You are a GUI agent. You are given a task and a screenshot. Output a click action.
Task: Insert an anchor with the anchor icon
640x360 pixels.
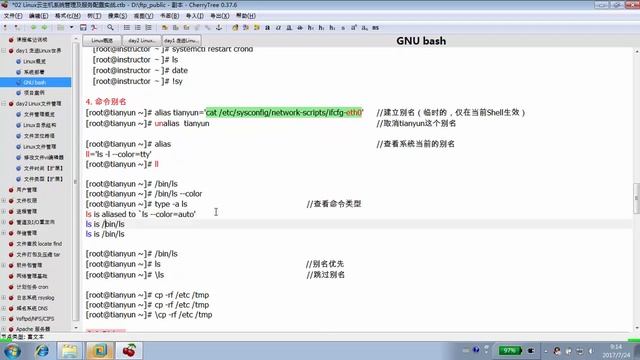219,28
